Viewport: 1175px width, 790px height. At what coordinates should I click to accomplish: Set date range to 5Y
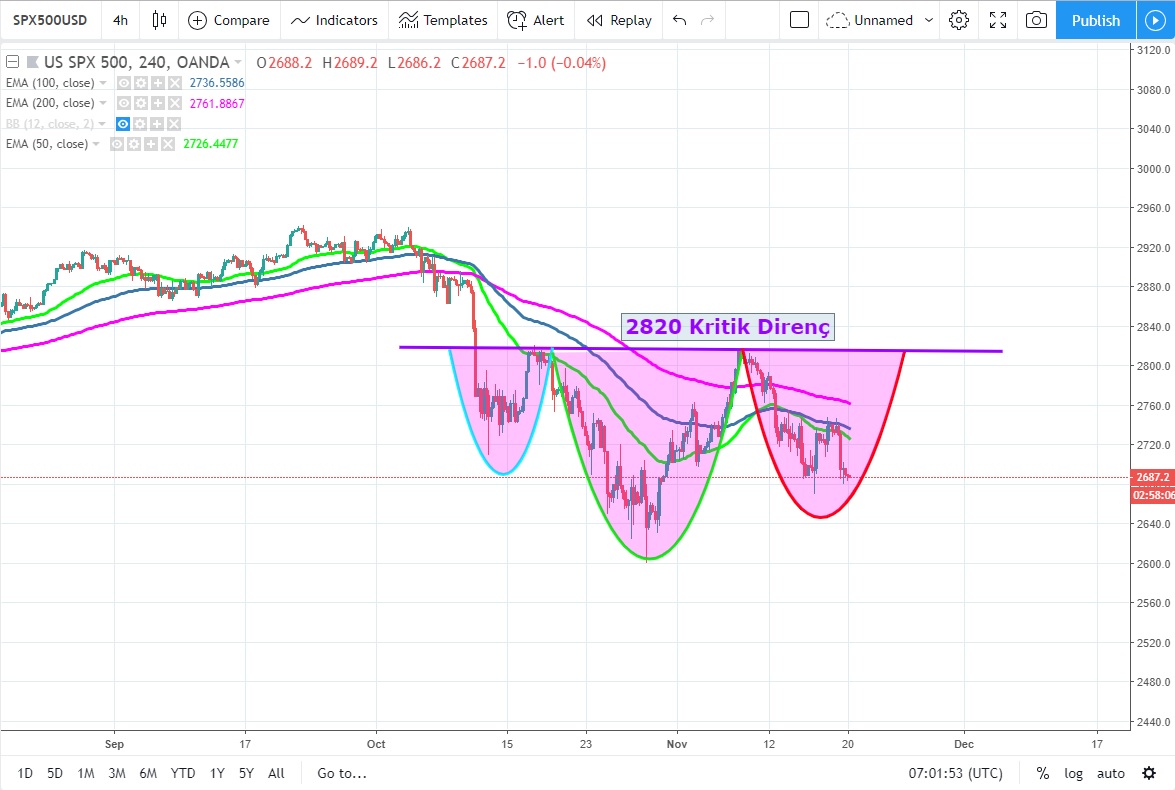tap(247, 773)
